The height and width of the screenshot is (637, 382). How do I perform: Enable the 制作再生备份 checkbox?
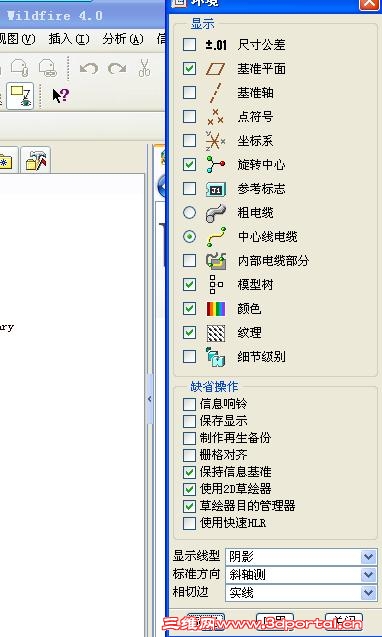click(189, 438)
